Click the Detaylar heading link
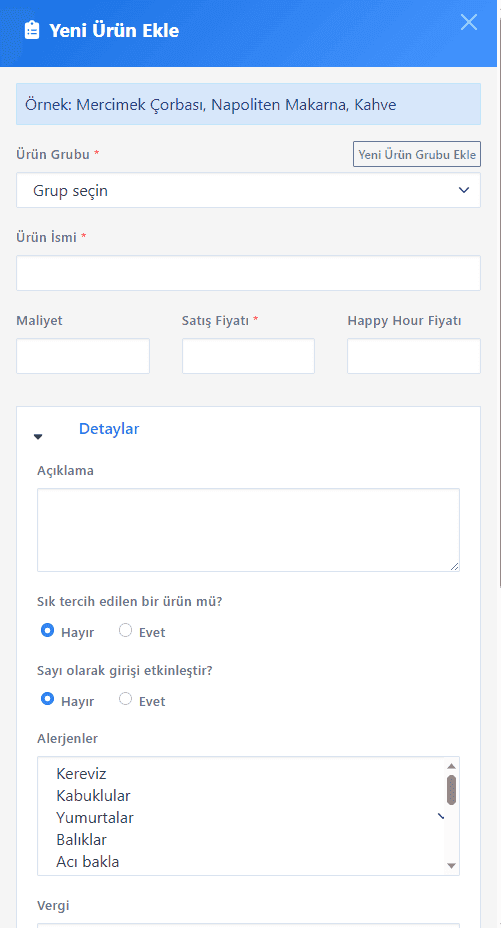The height and width of the screenshot is (928, 501). point(109,429)
